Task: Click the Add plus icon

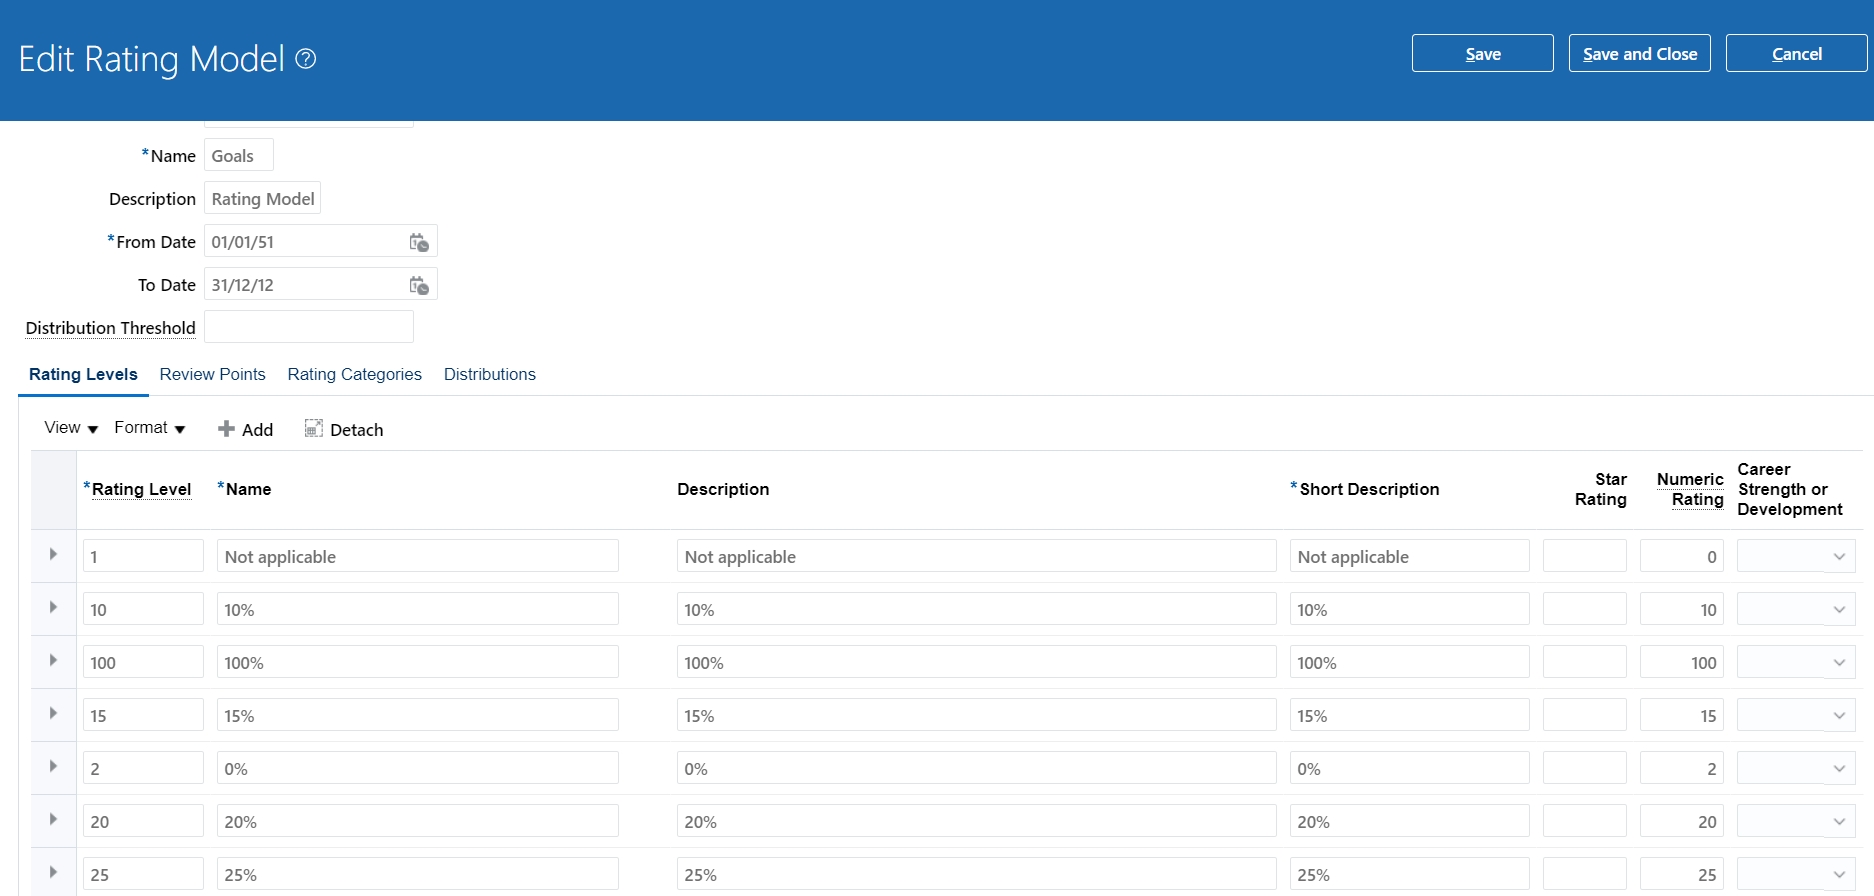Action: [226, 429]
